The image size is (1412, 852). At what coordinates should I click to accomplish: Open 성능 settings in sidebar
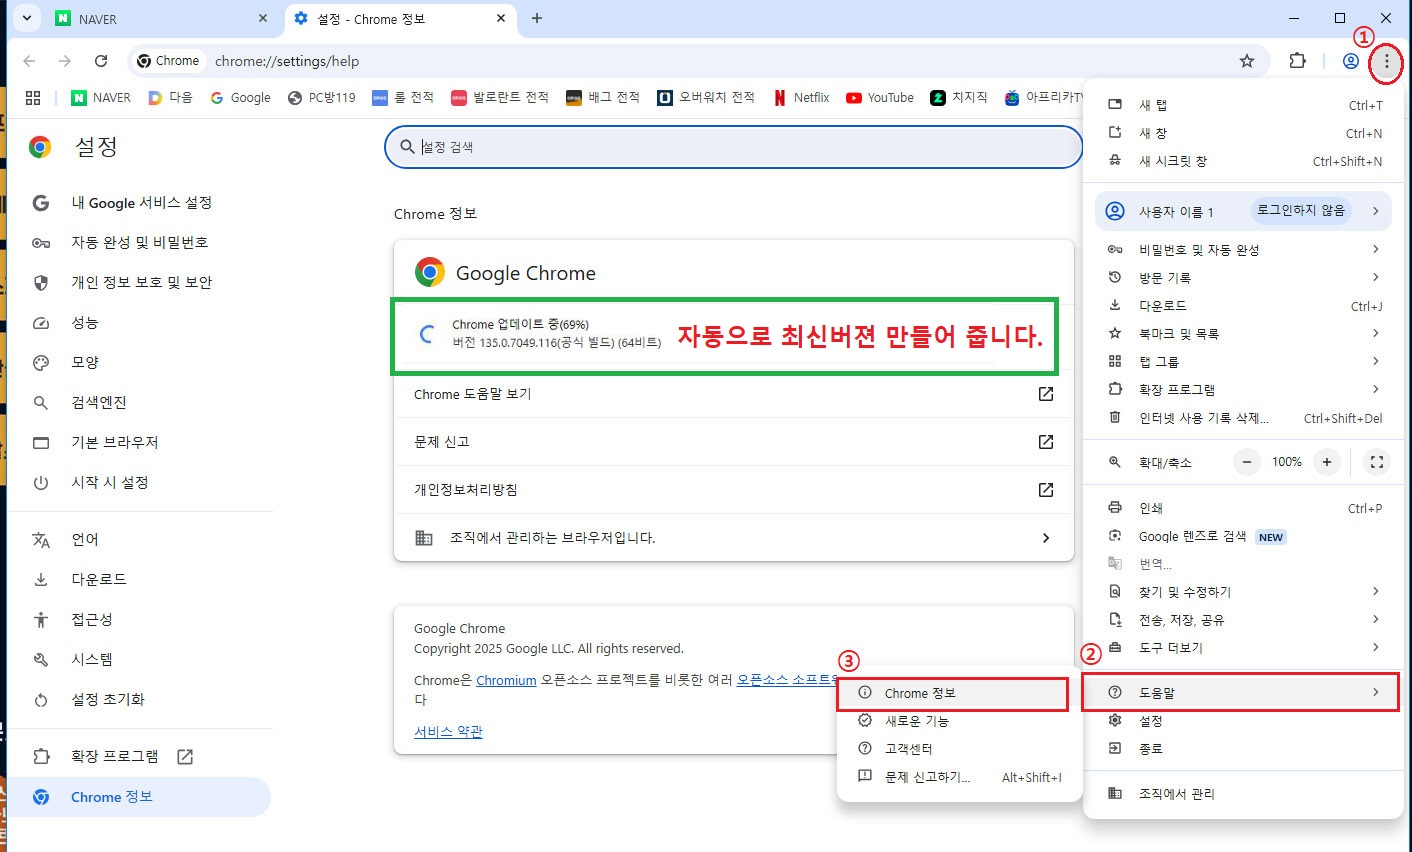[141, 323]
